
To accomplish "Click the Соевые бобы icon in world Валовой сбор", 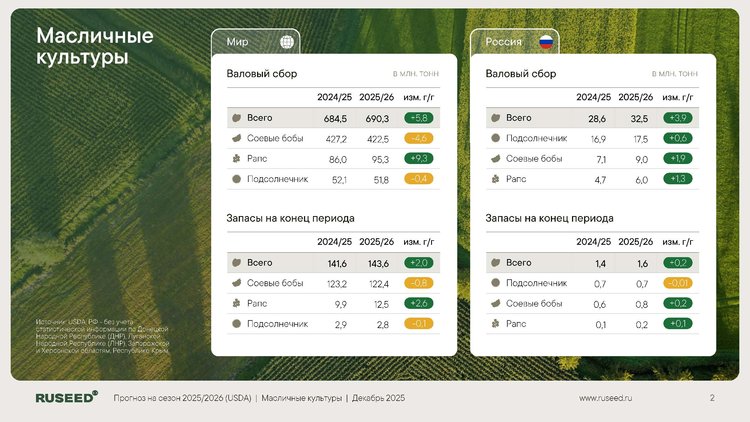I will coord(236,138).
